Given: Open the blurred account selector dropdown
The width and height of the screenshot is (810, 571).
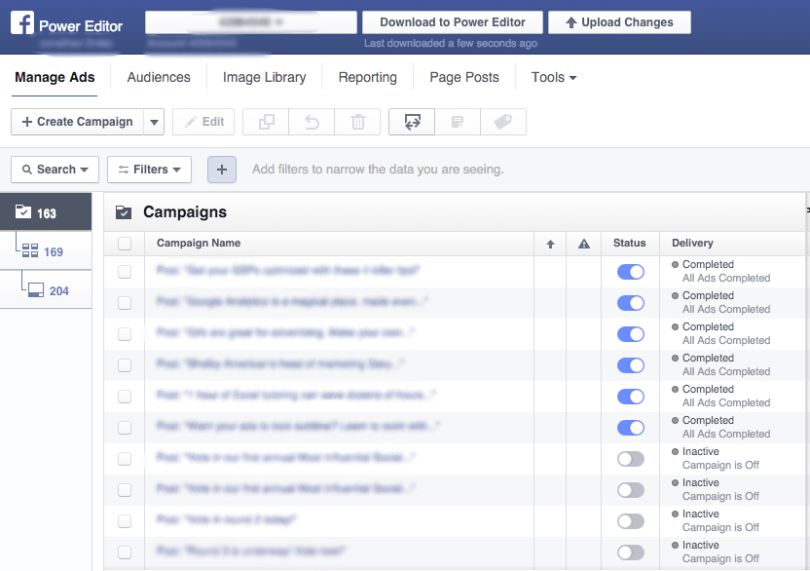Looking at the screenshot, I should [251, 22].
